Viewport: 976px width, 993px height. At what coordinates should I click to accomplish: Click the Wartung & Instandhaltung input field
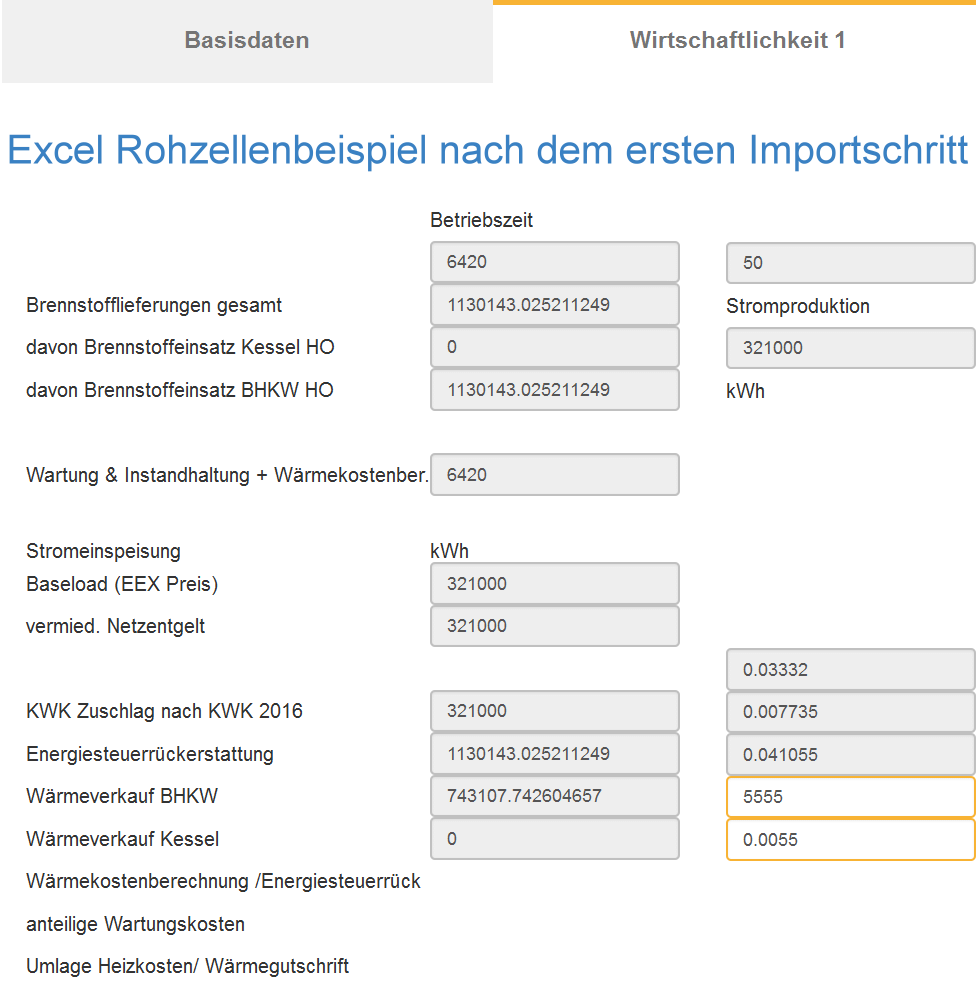[x=554, y=475]
